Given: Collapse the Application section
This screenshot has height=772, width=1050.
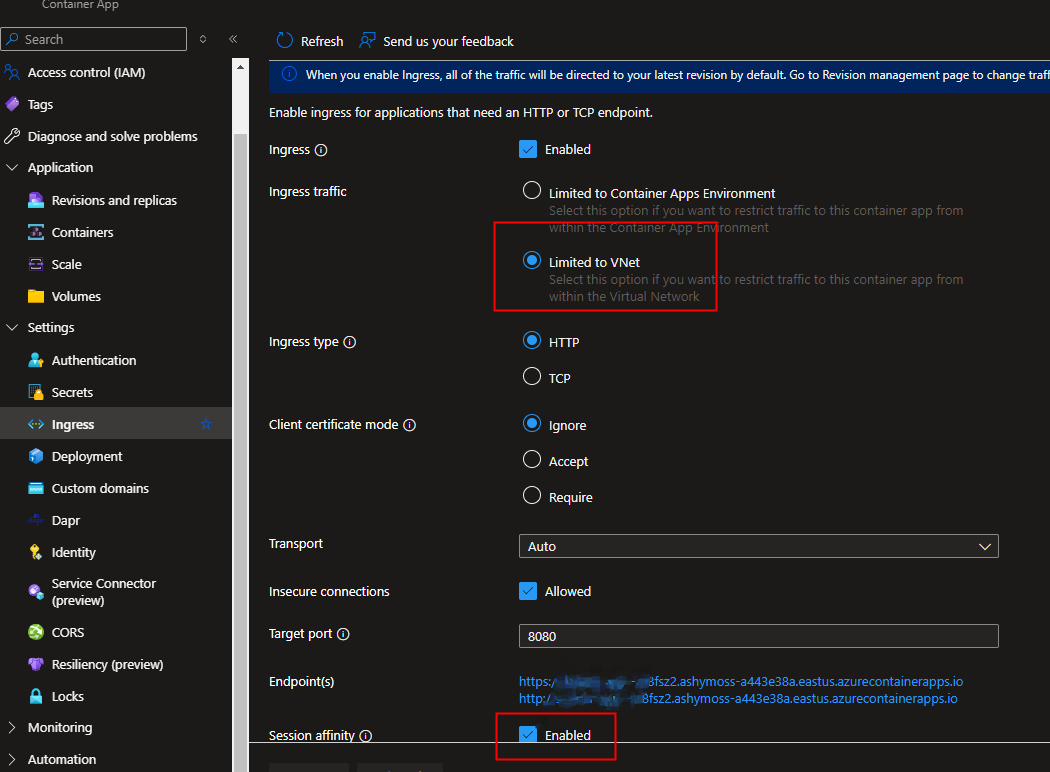Looking at the screenshot, I should coord(12,167).
